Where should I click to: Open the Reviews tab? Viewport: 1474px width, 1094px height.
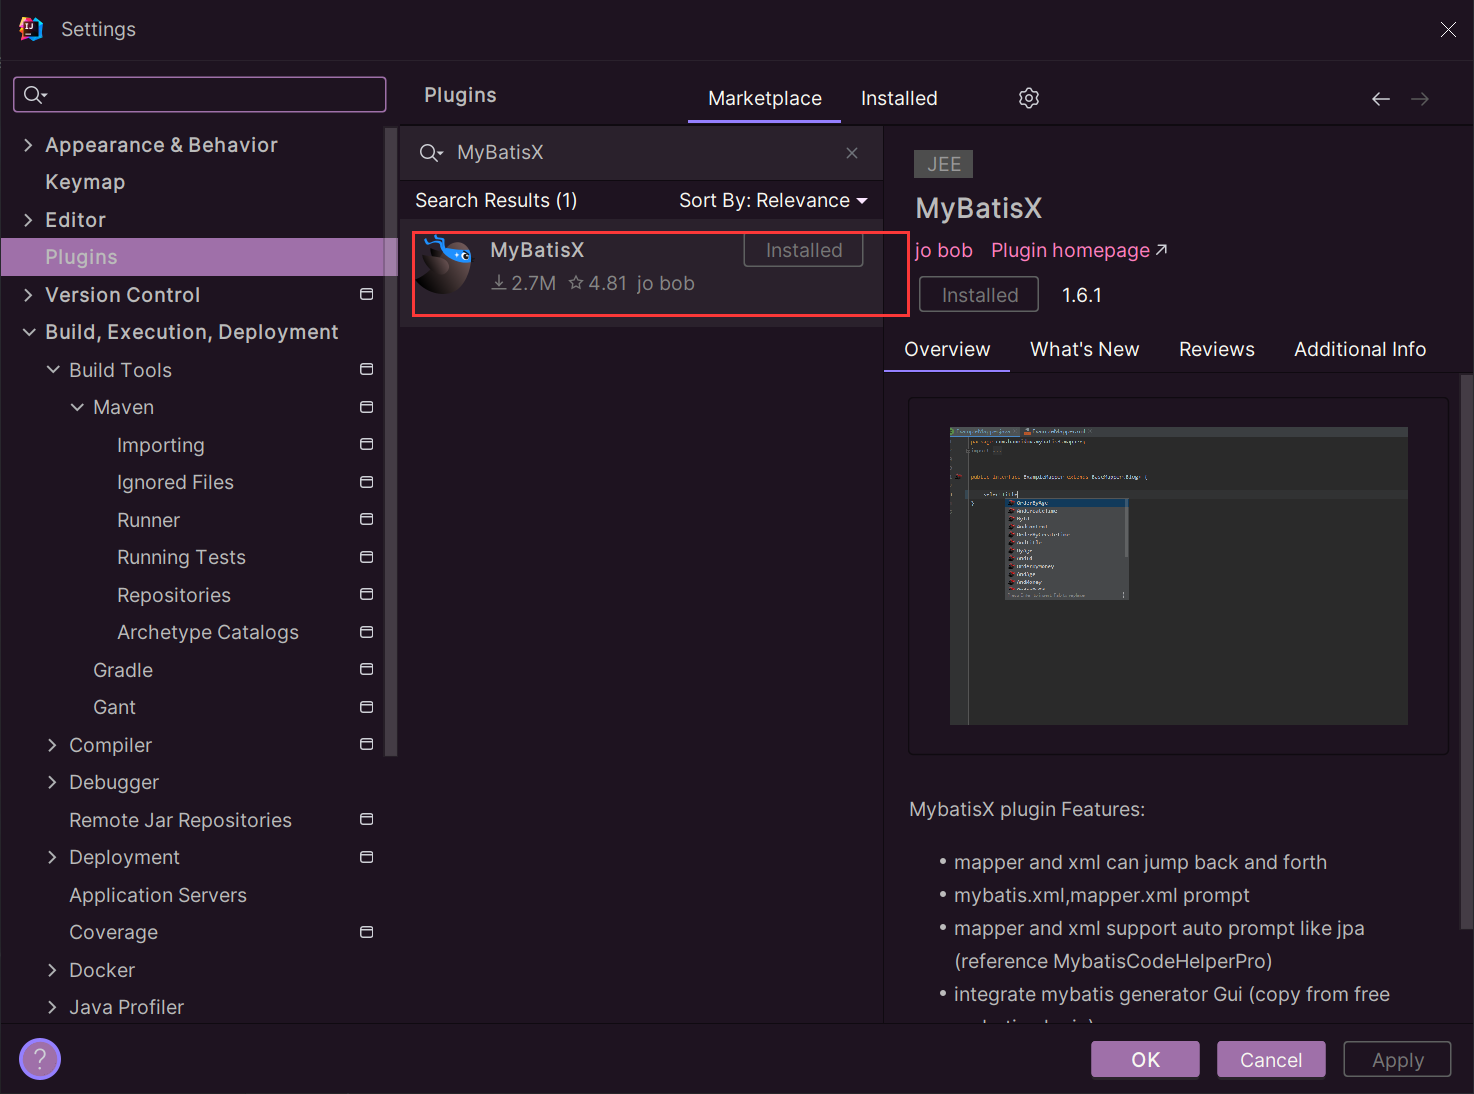tap(1217, 349)
